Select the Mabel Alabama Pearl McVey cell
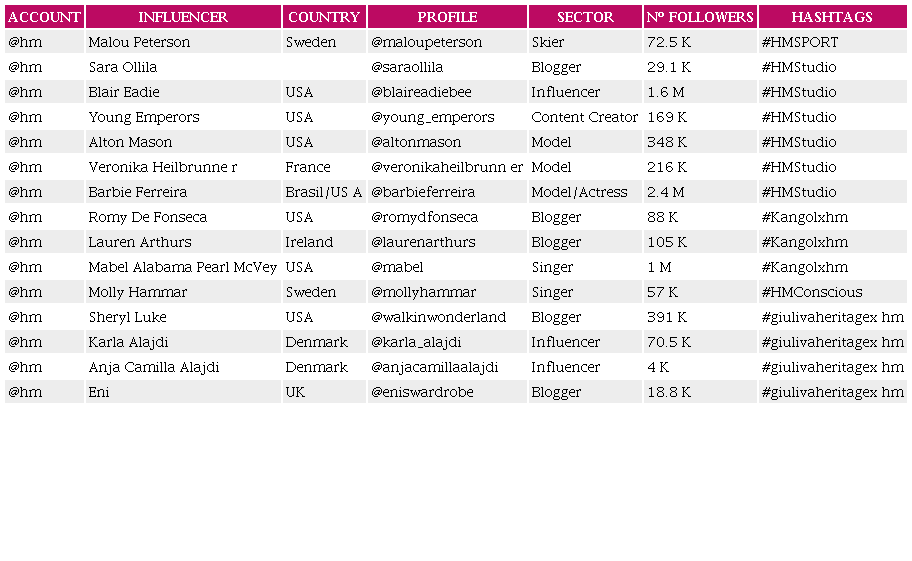The image size is (912, 561). [182, 267]
